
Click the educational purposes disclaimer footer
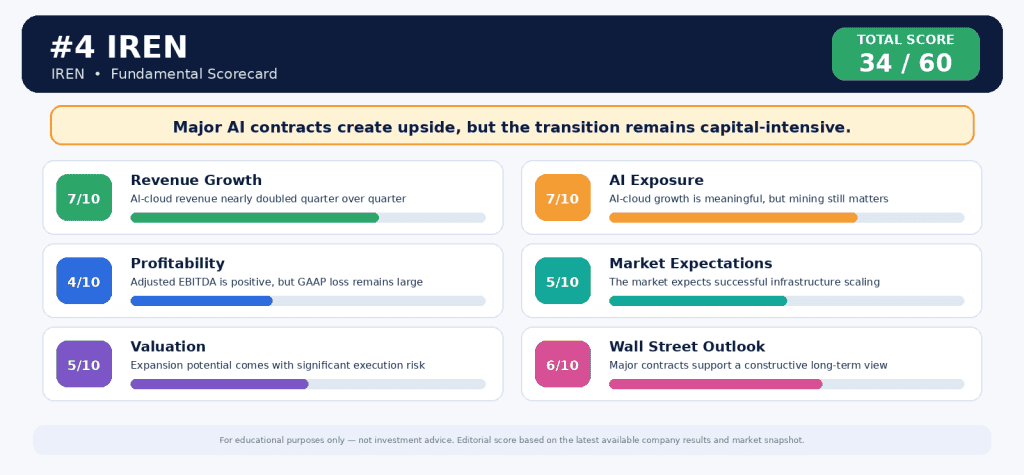512,440
